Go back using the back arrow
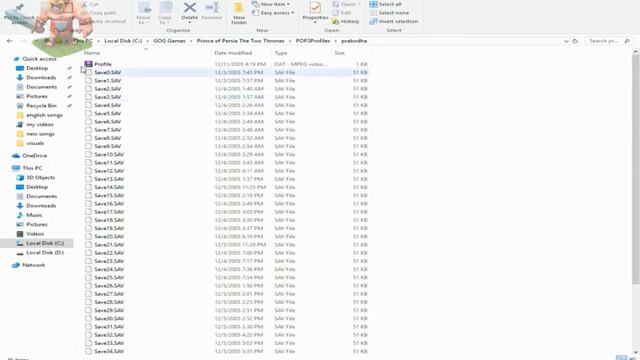Viewport: 640px width, 360px height. [x=9, y=41]
